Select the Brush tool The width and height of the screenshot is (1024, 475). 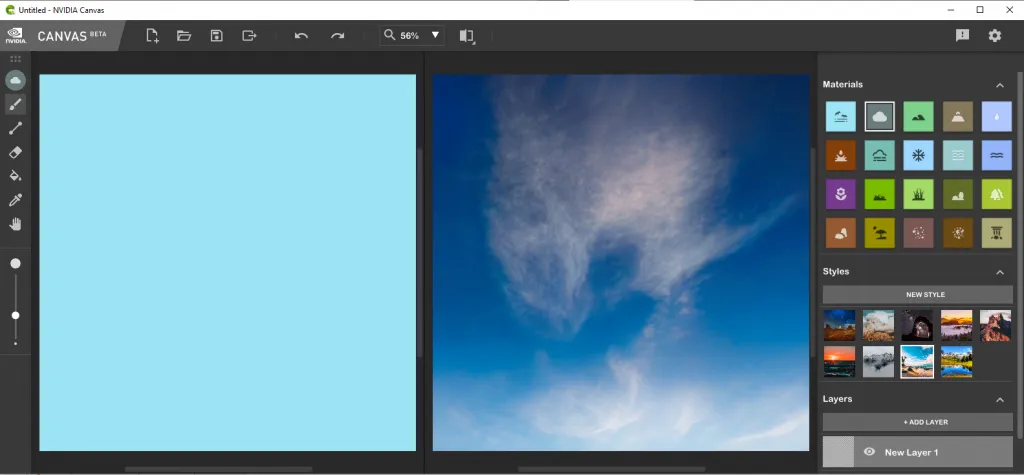16,105
